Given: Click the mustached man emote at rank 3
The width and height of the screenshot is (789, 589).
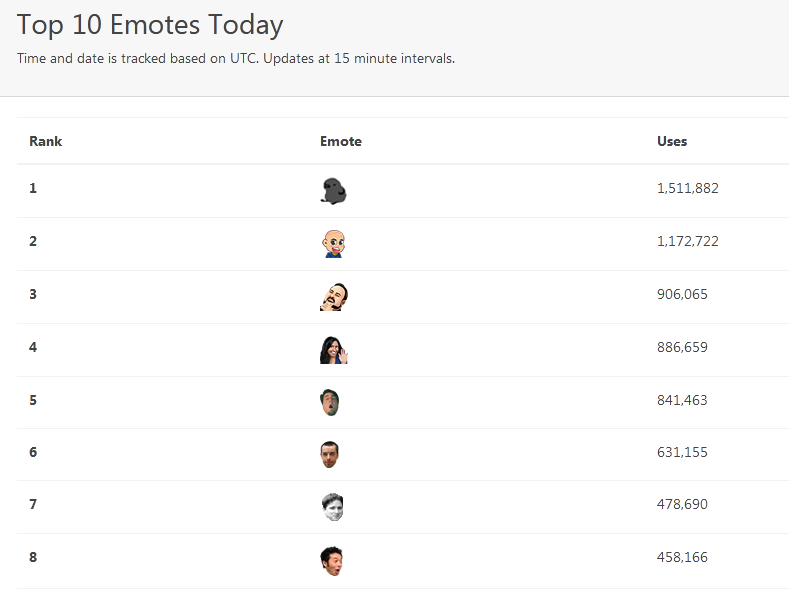Looking at the screenshot, I should pos(334,297).
